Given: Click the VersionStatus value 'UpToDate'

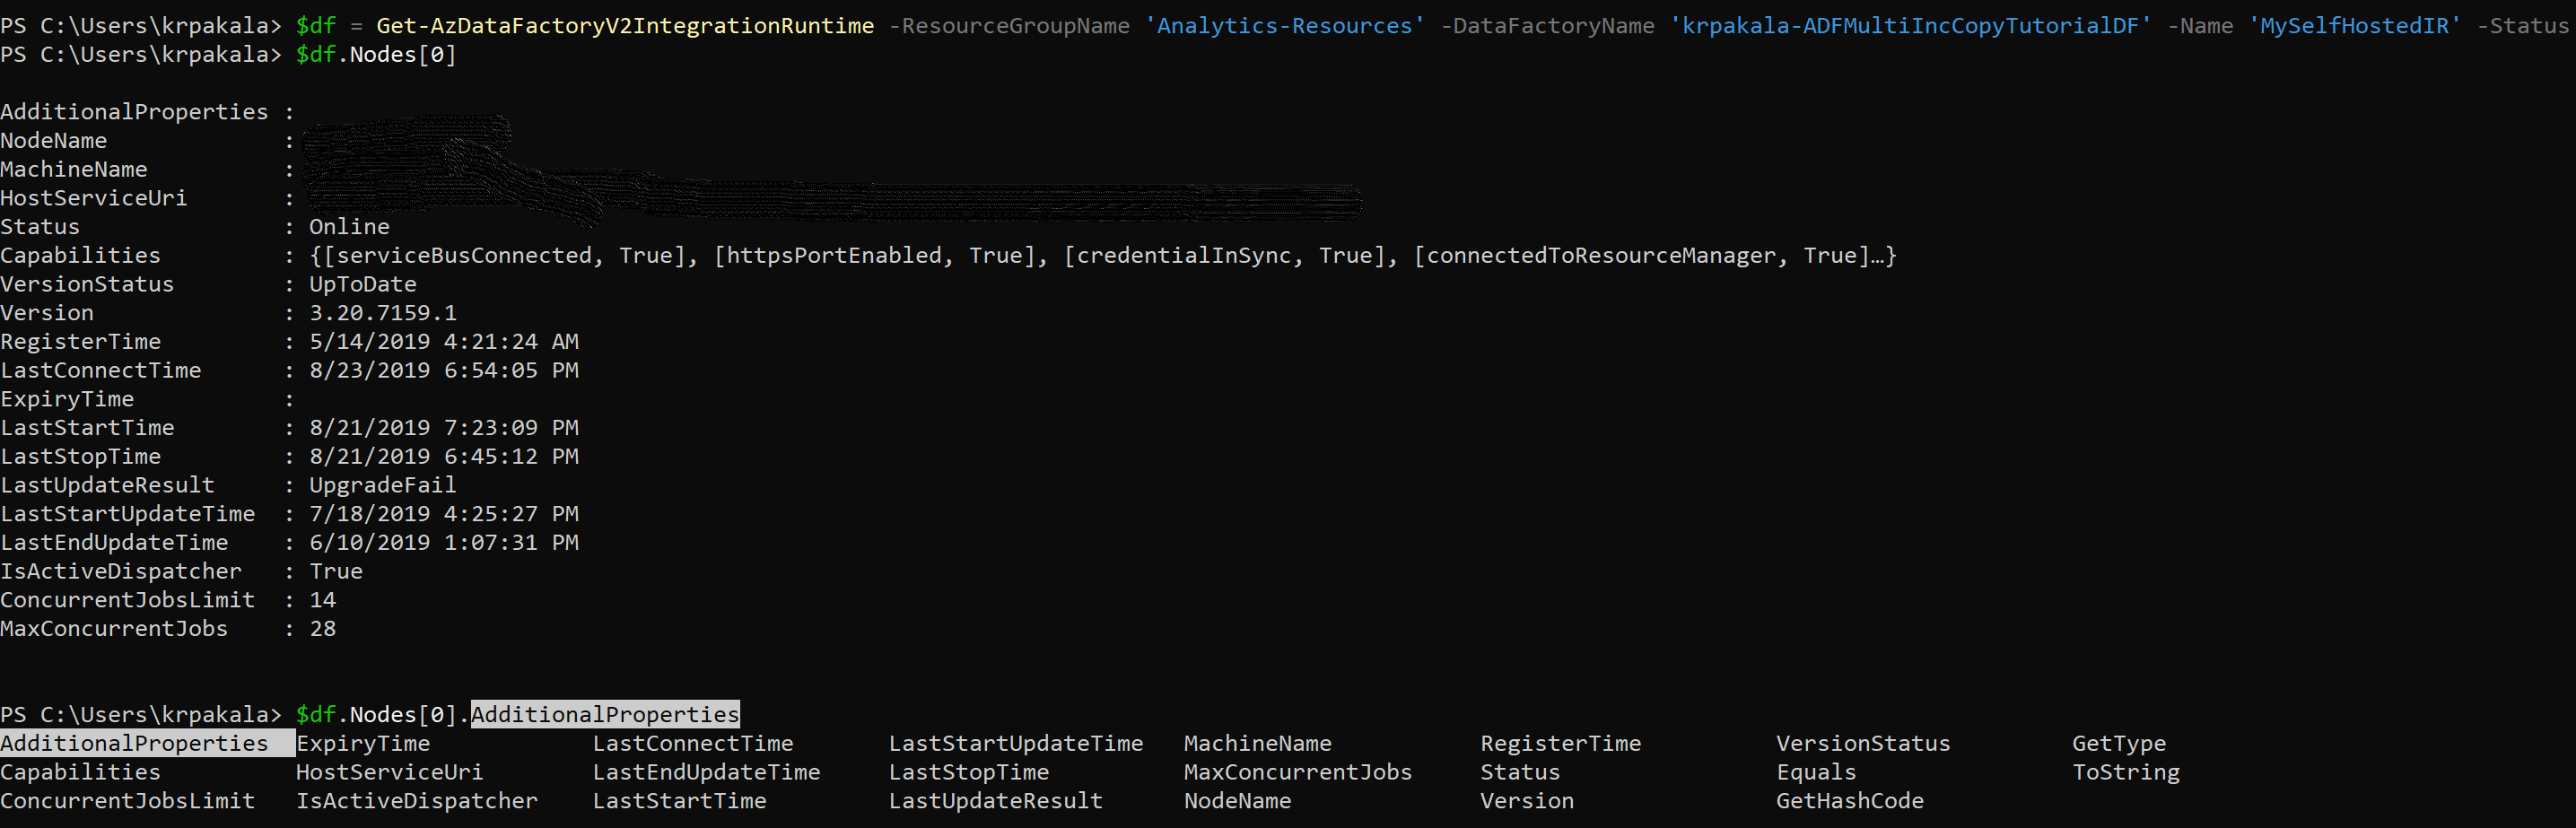Looking at the screenshot, I should pyautogui.click(x=362, y=284).
